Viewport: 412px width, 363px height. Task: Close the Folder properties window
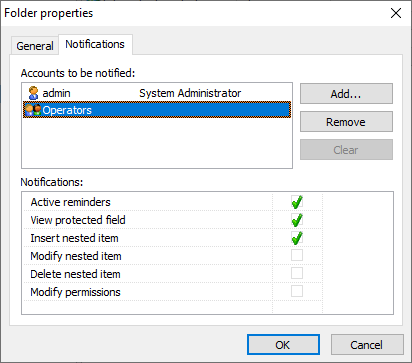point(396,13)
